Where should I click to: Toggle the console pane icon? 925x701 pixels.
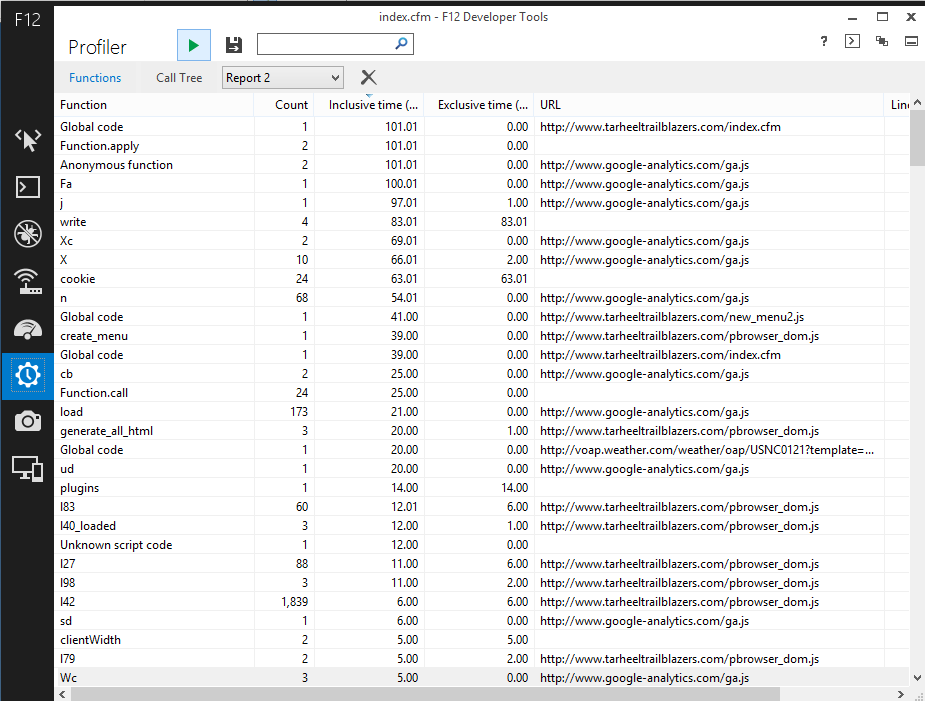click(x=852, y=41)
